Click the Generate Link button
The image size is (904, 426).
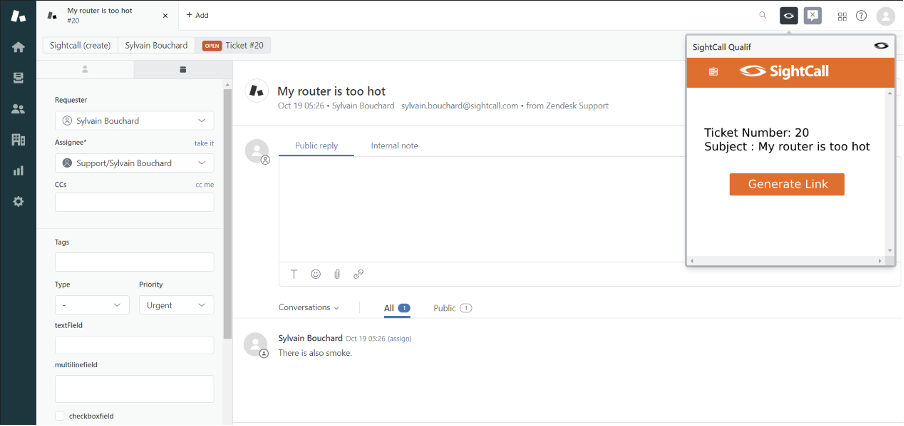tap(787, 184)
